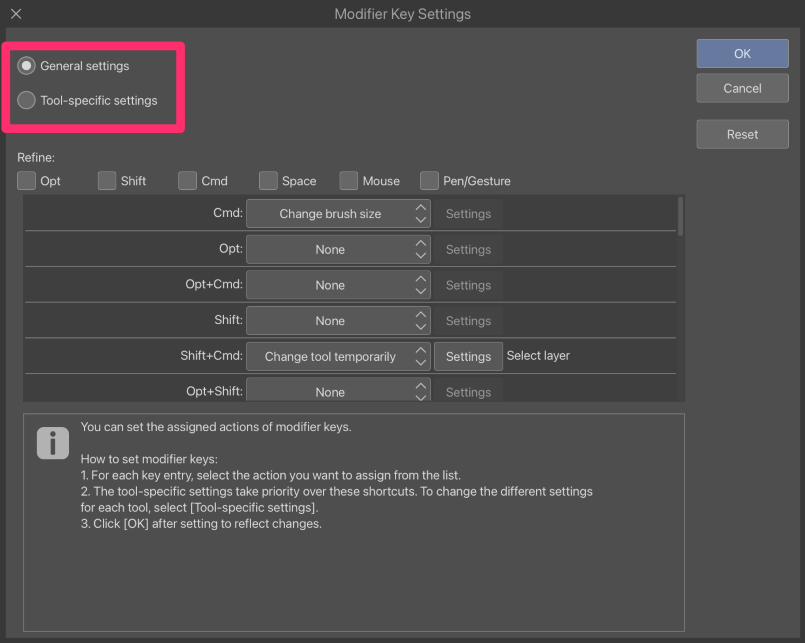Expand the Opt+Cmd action dropdown

(x=338, y=285)
